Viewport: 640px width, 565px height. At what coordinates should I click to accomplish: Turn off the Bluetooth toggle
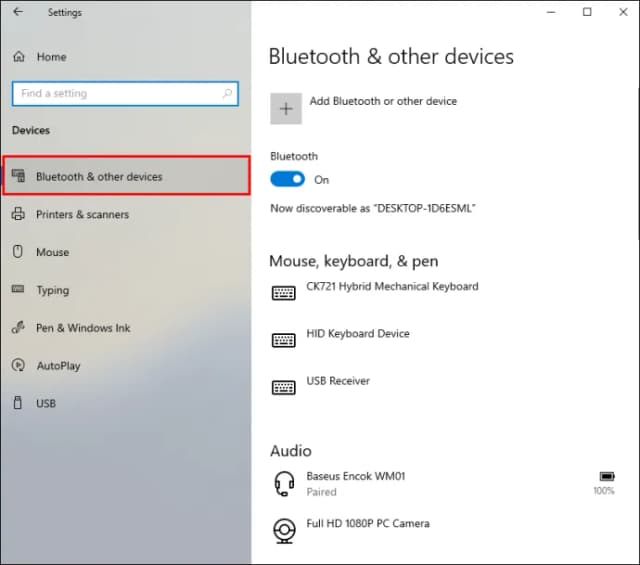point(288,180)
